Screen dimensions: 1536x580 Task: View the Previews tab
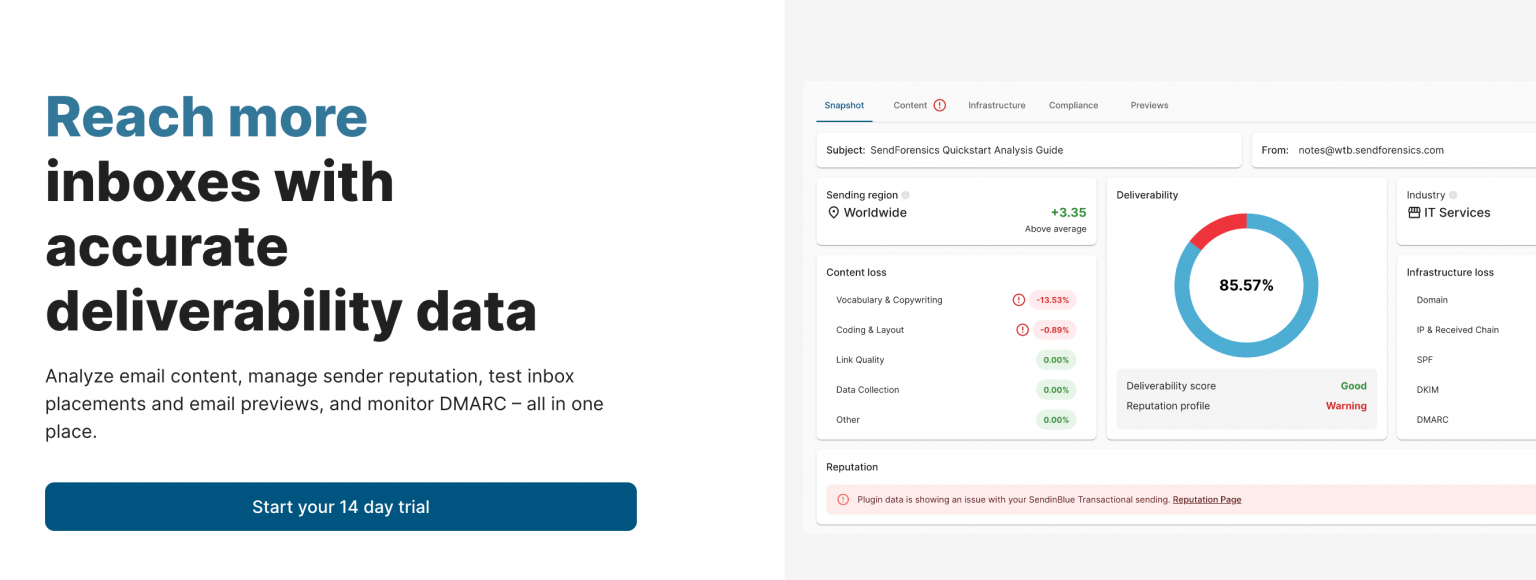point(1149,104)
